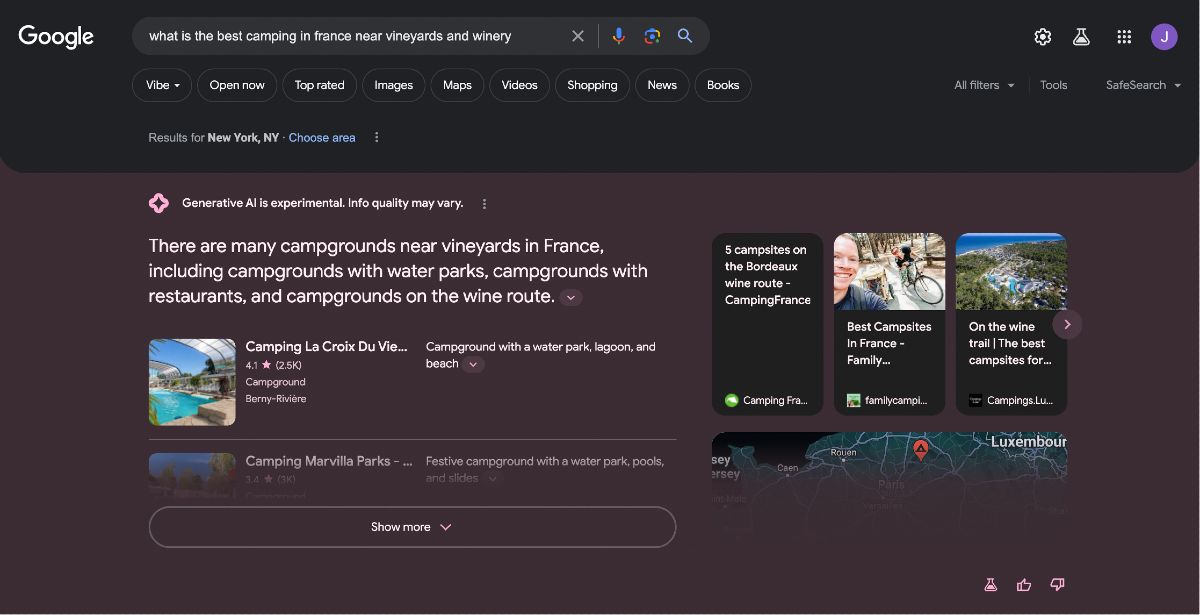Expand Camping Marvilla Parks description chevron
The width and height of the screenshot is (1200, 615).
coord(492,479)
